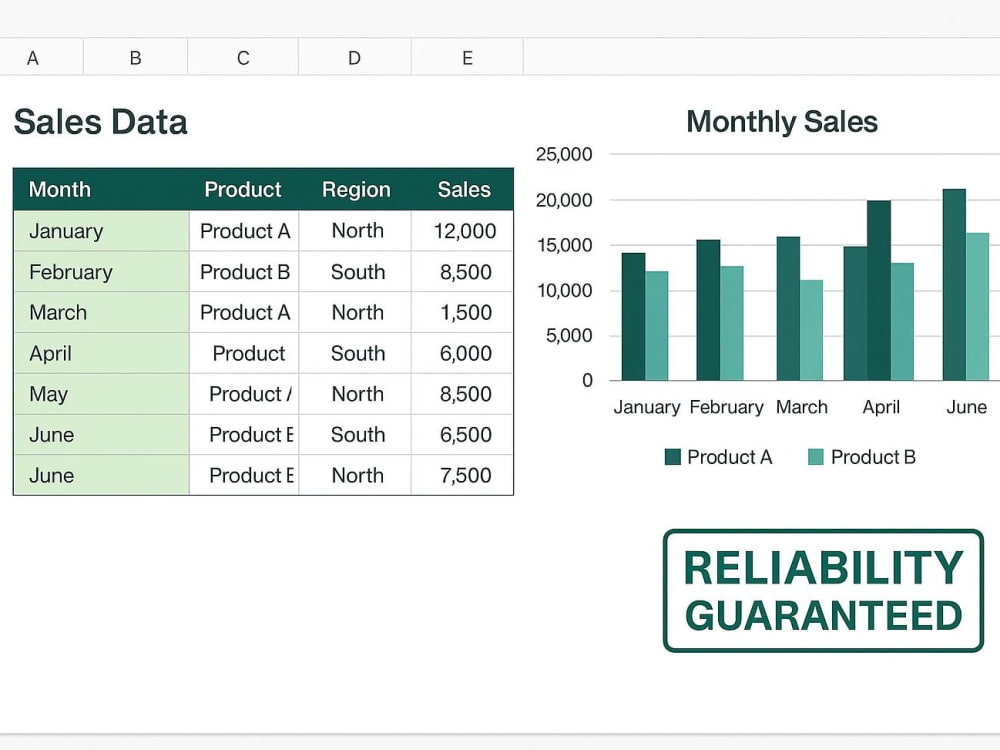Viewport: 1000px width, 750px height.
Task: Click the Monthly Sales chart title
Action: pos(782,121)
